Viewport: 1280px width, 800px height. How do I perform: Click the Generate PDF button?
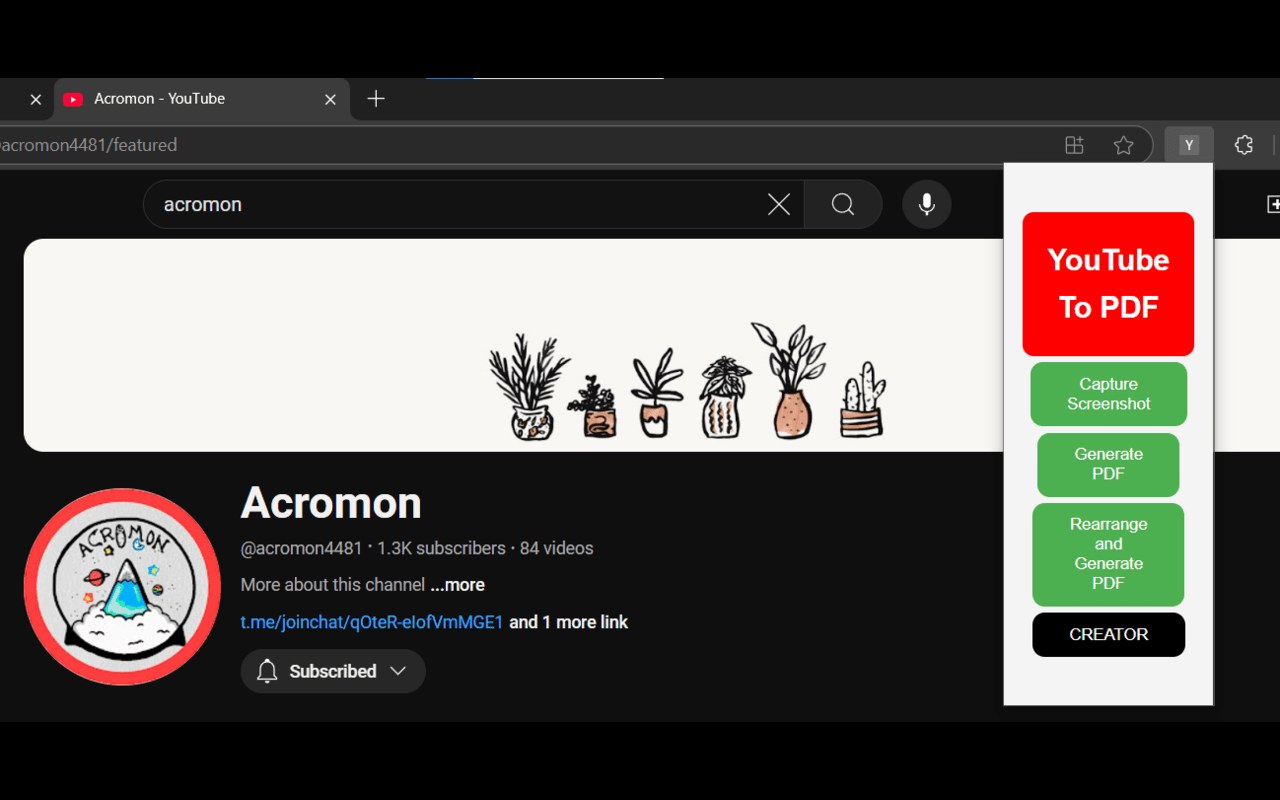coord(1108,464)
